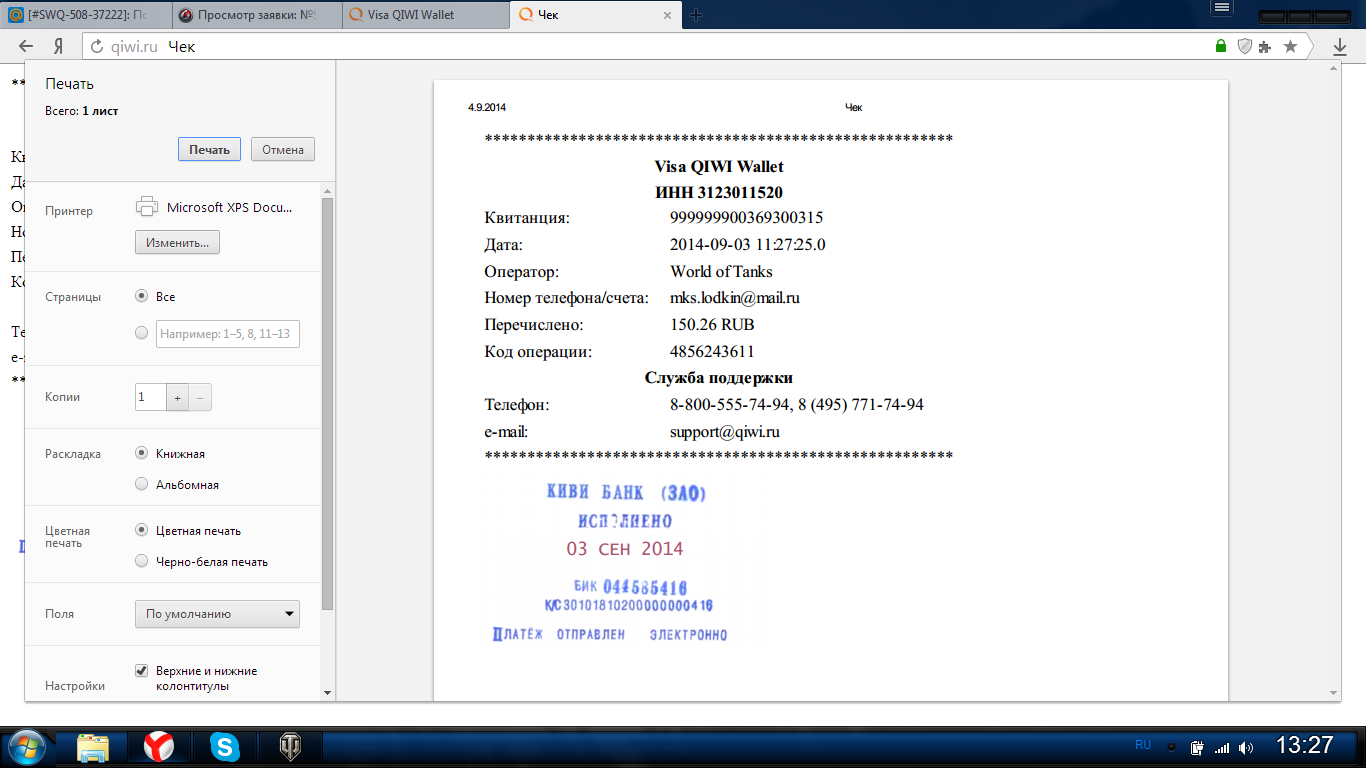The height and width of the screenshot is (768, 1366).
Task: Decrease copies with the minus button
Action: click(200, 397)
